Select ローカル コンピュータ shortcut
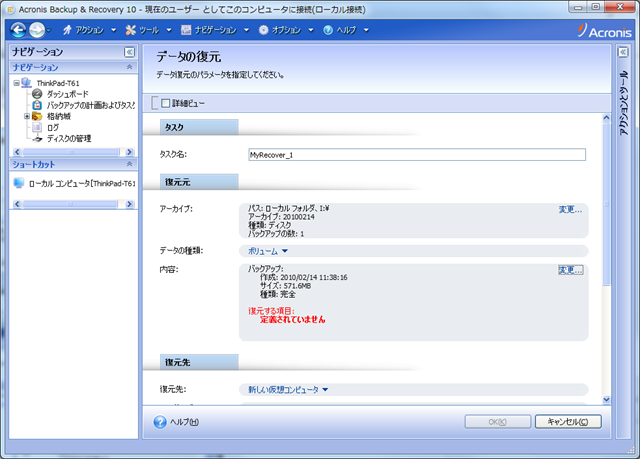Image resolution: width=640 pixels, height=459 pixels. point(82,184)
